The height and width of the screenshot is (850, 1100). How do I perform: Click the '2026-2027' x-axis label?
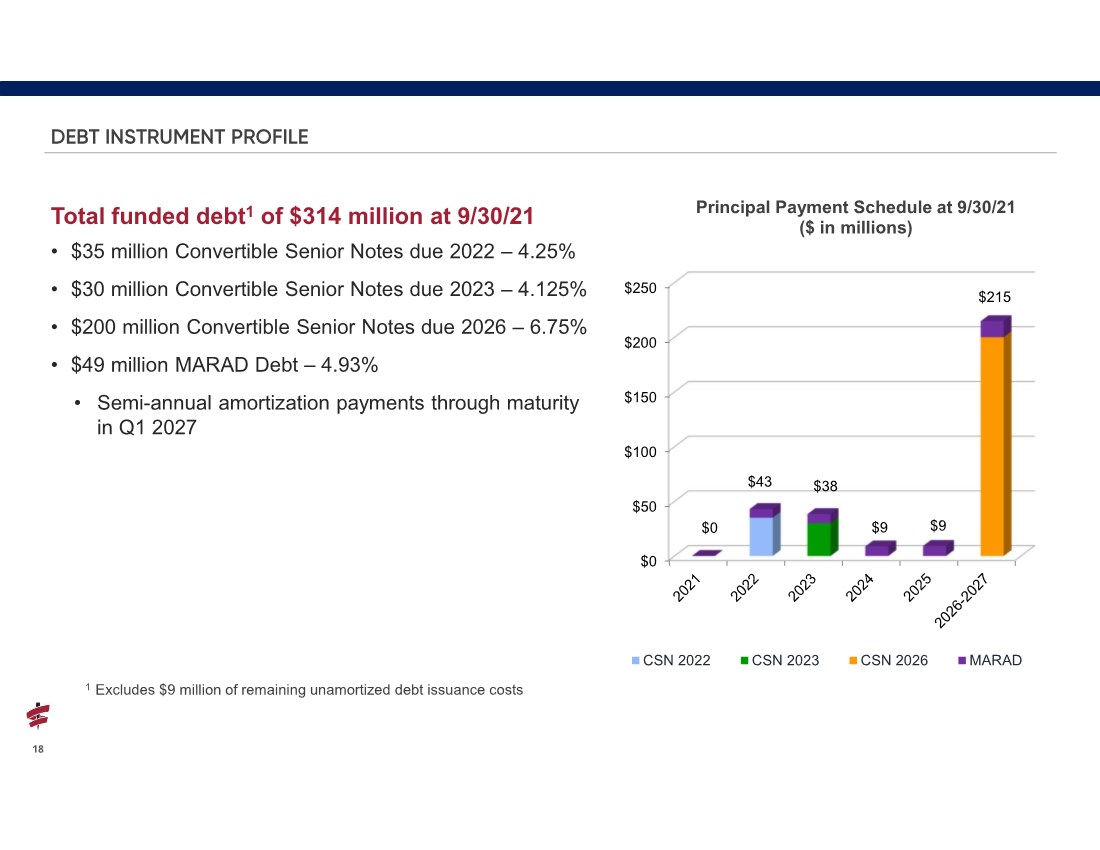point(961,600)
